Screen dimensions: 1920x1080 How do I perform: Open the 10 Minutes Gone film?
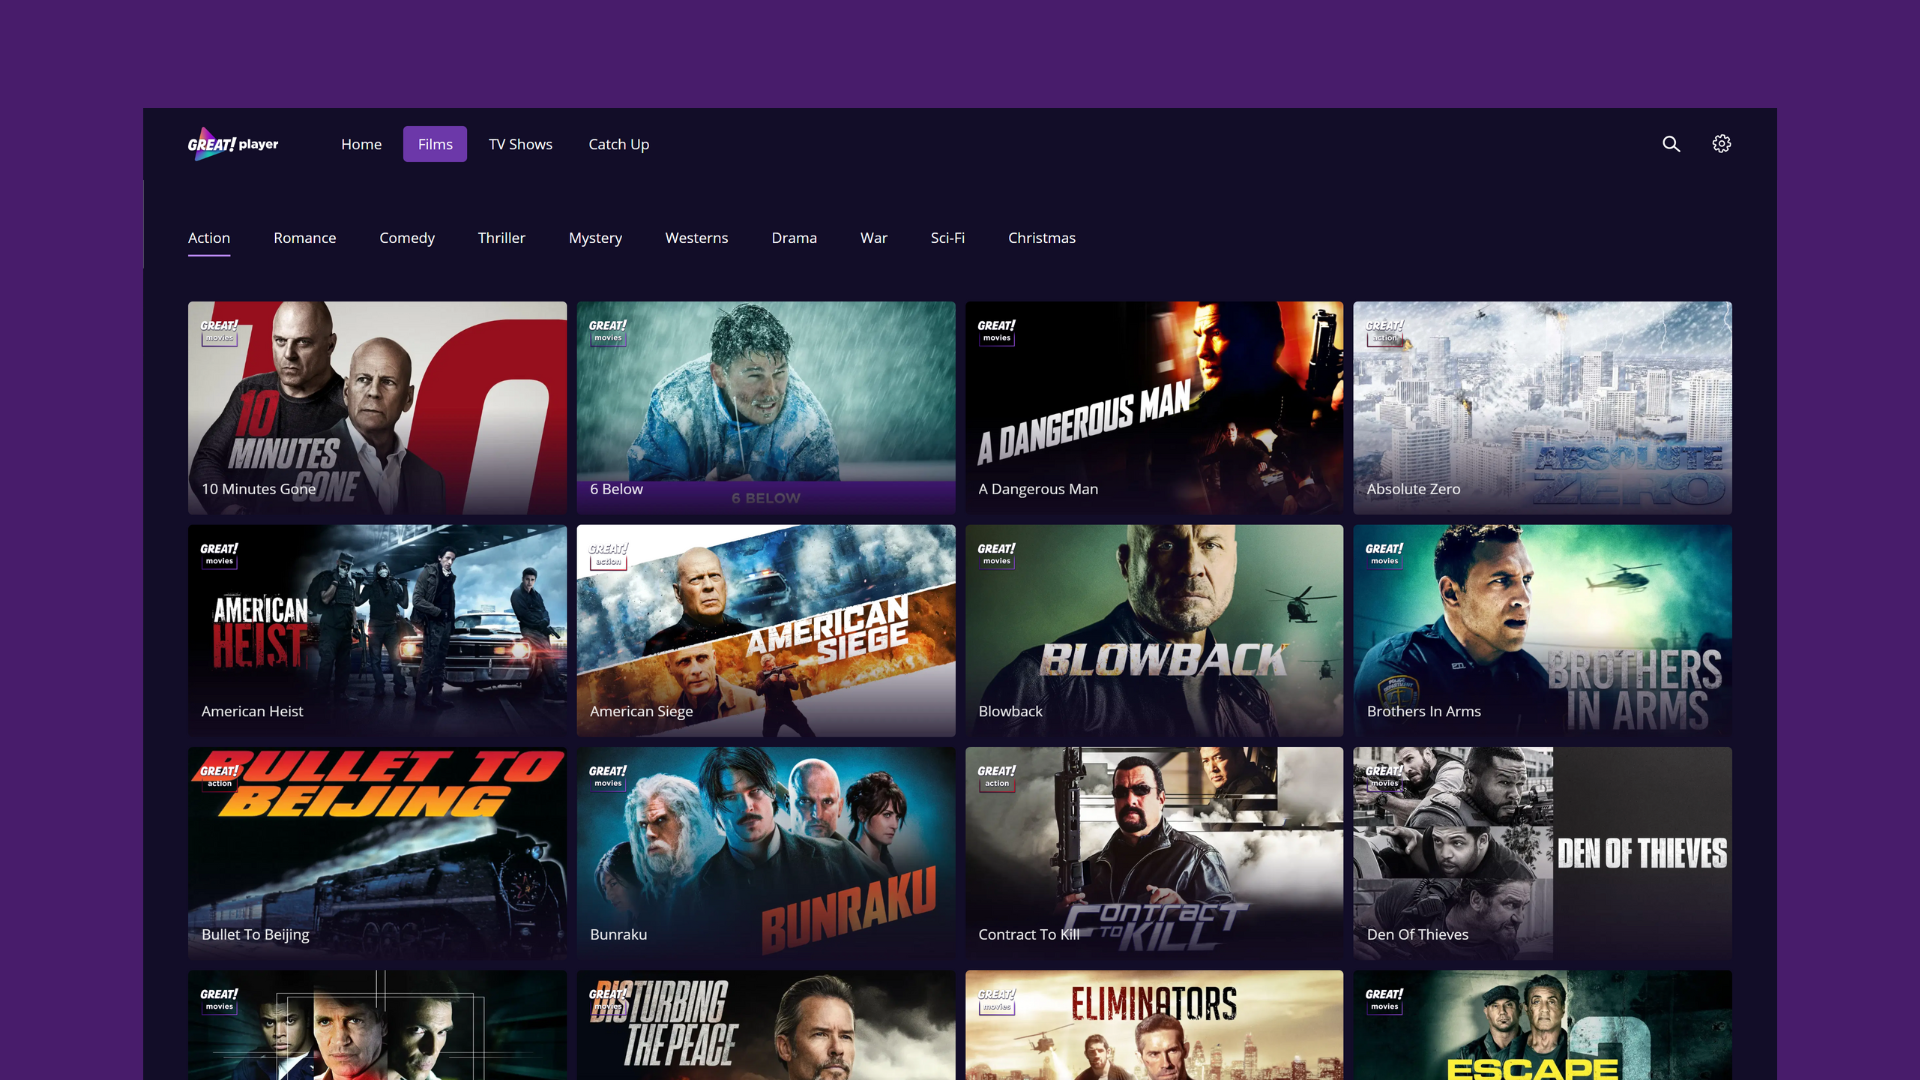click(x=377, y=408)
